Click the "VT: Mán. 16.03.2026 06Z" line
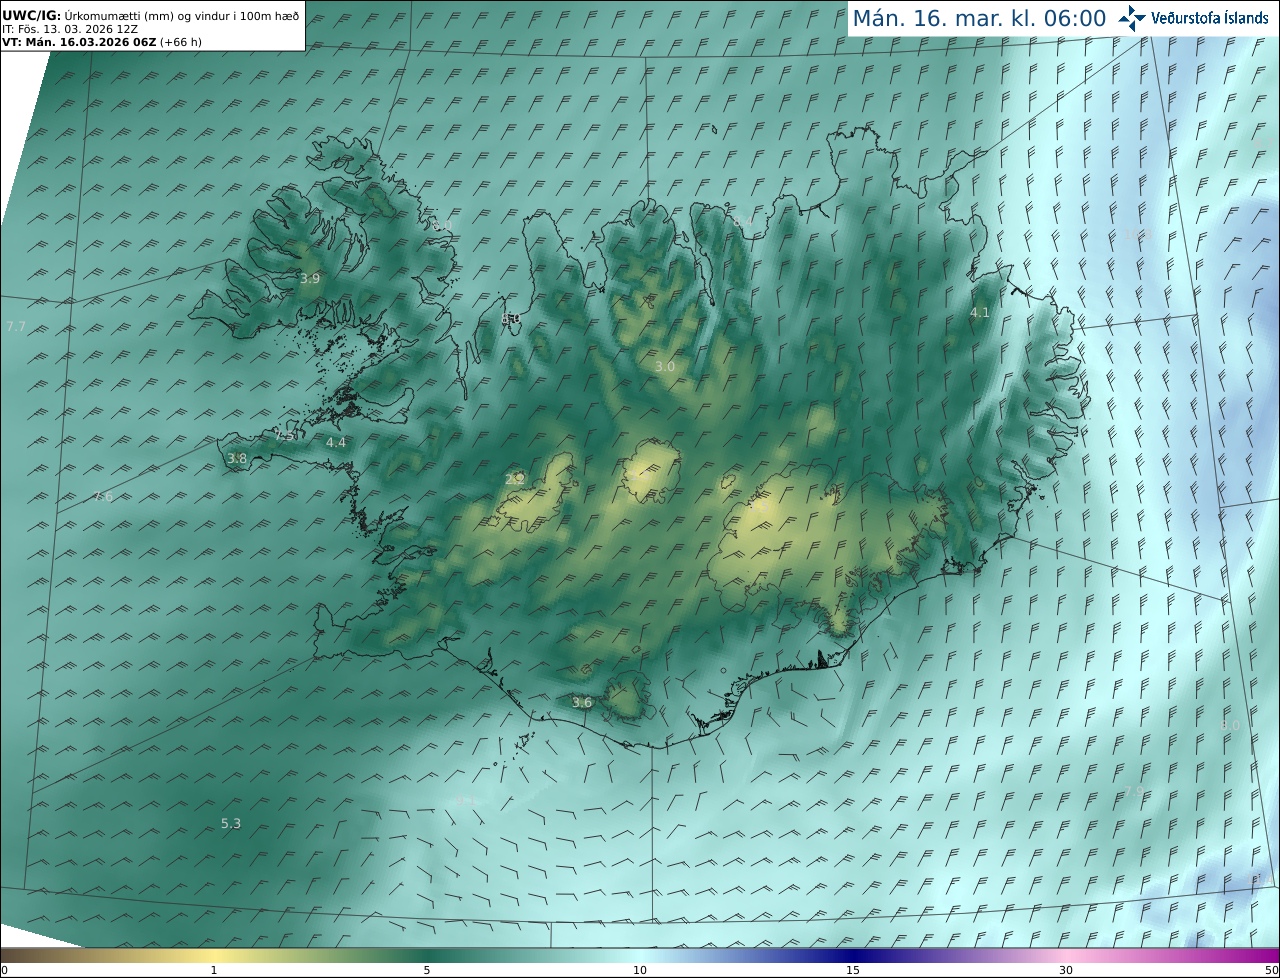Viewport: 1280px width, 978px height. 101,42
